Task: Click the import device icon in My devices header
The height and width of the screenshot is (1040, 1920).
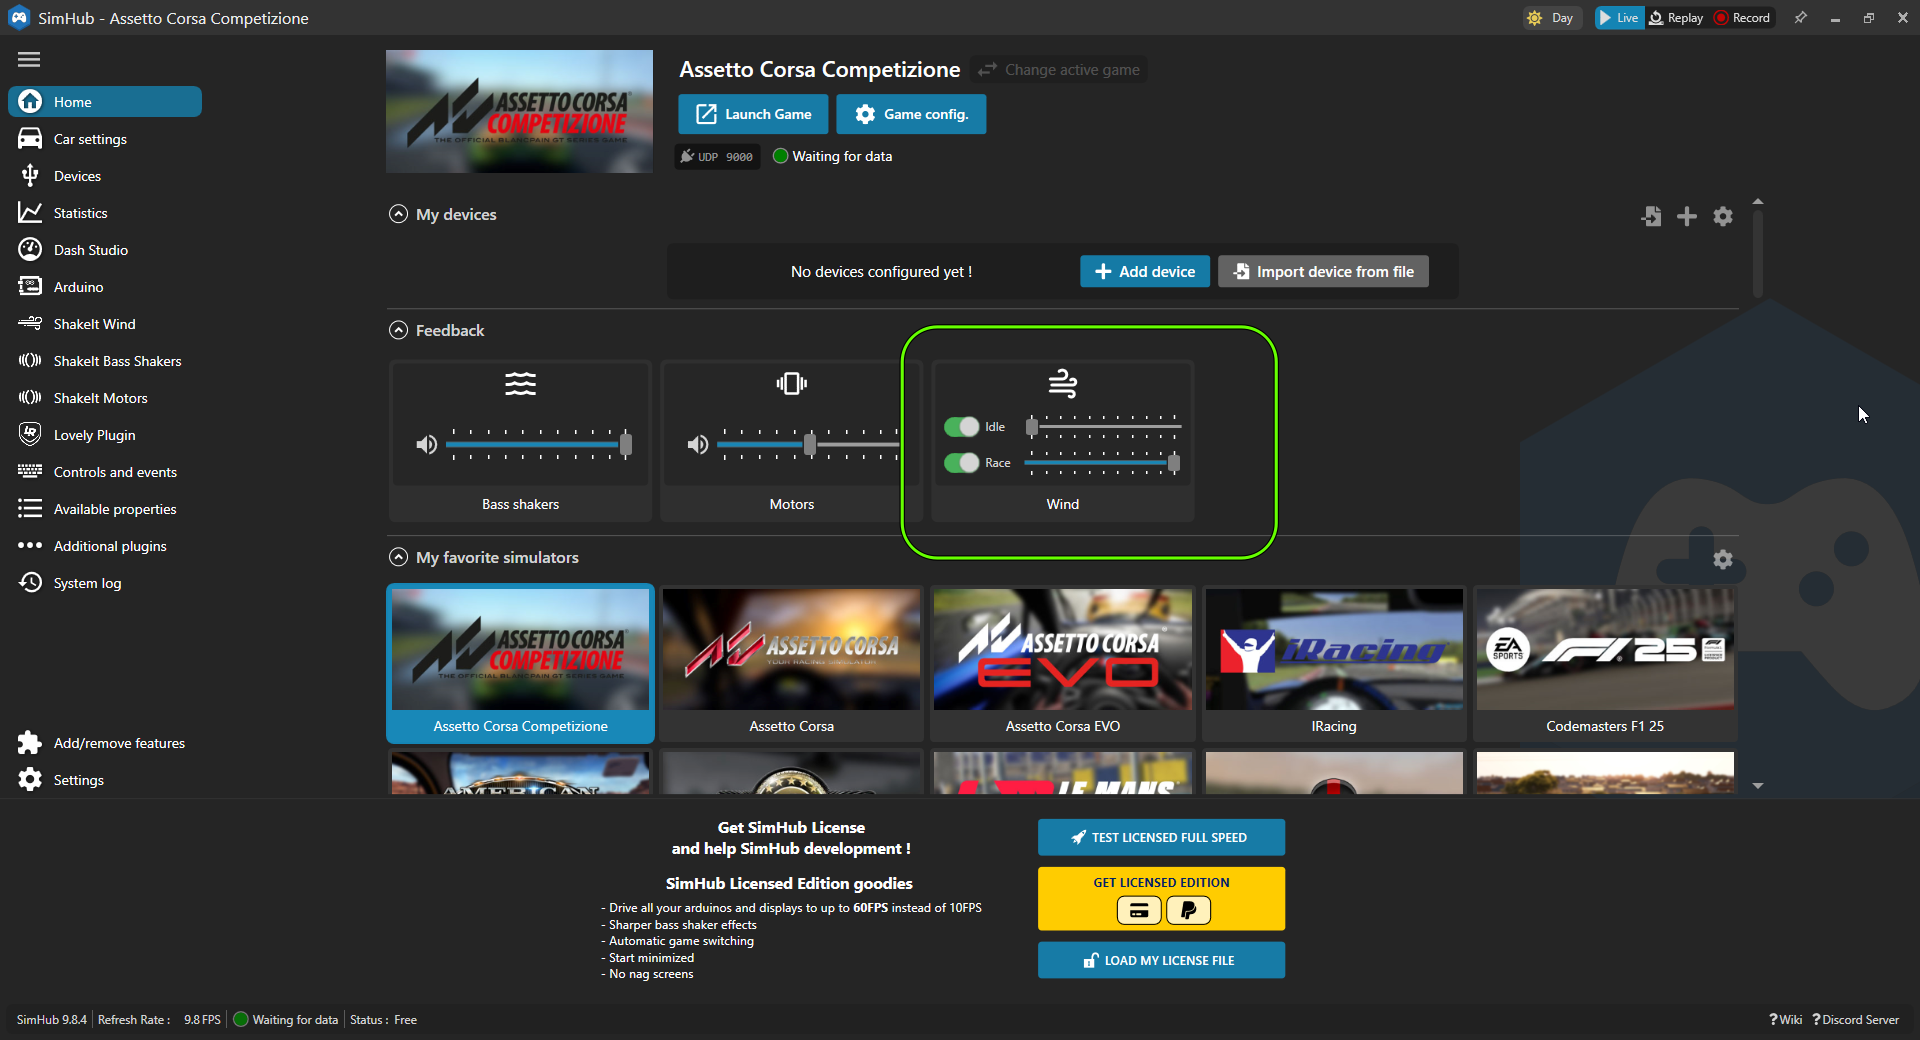Action: [x=1651, y=216]
